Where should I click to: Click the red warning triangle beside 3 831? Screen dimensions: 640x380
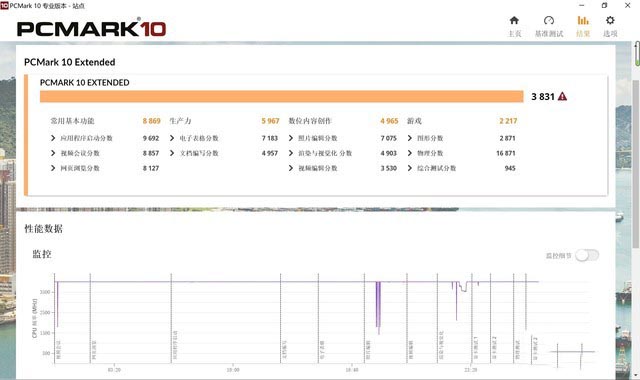click(562, 96)
